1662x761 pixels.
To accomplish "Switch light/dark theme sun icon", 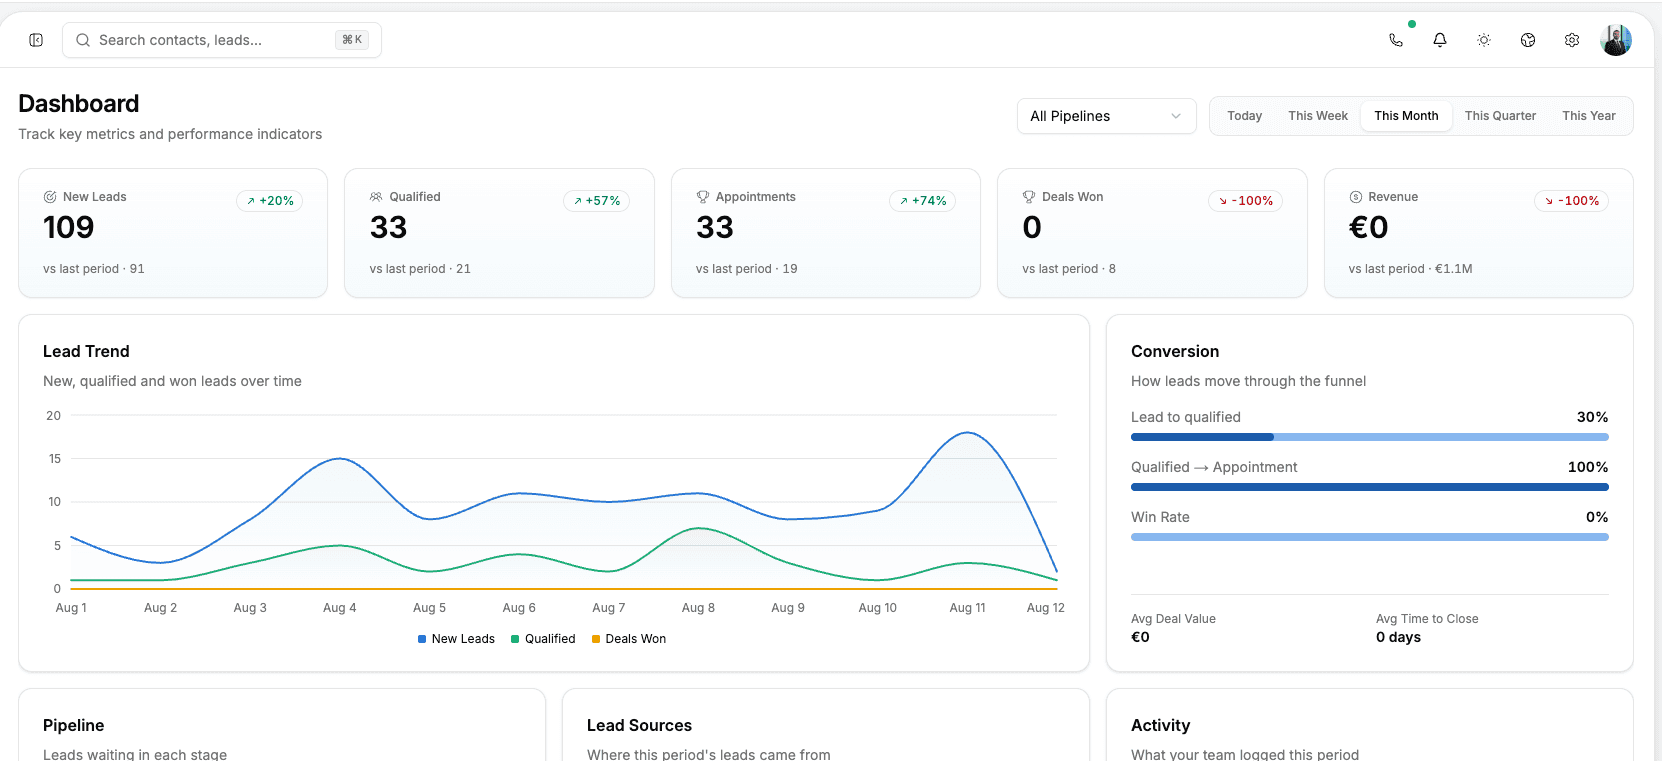I will tap(1484, 40).
